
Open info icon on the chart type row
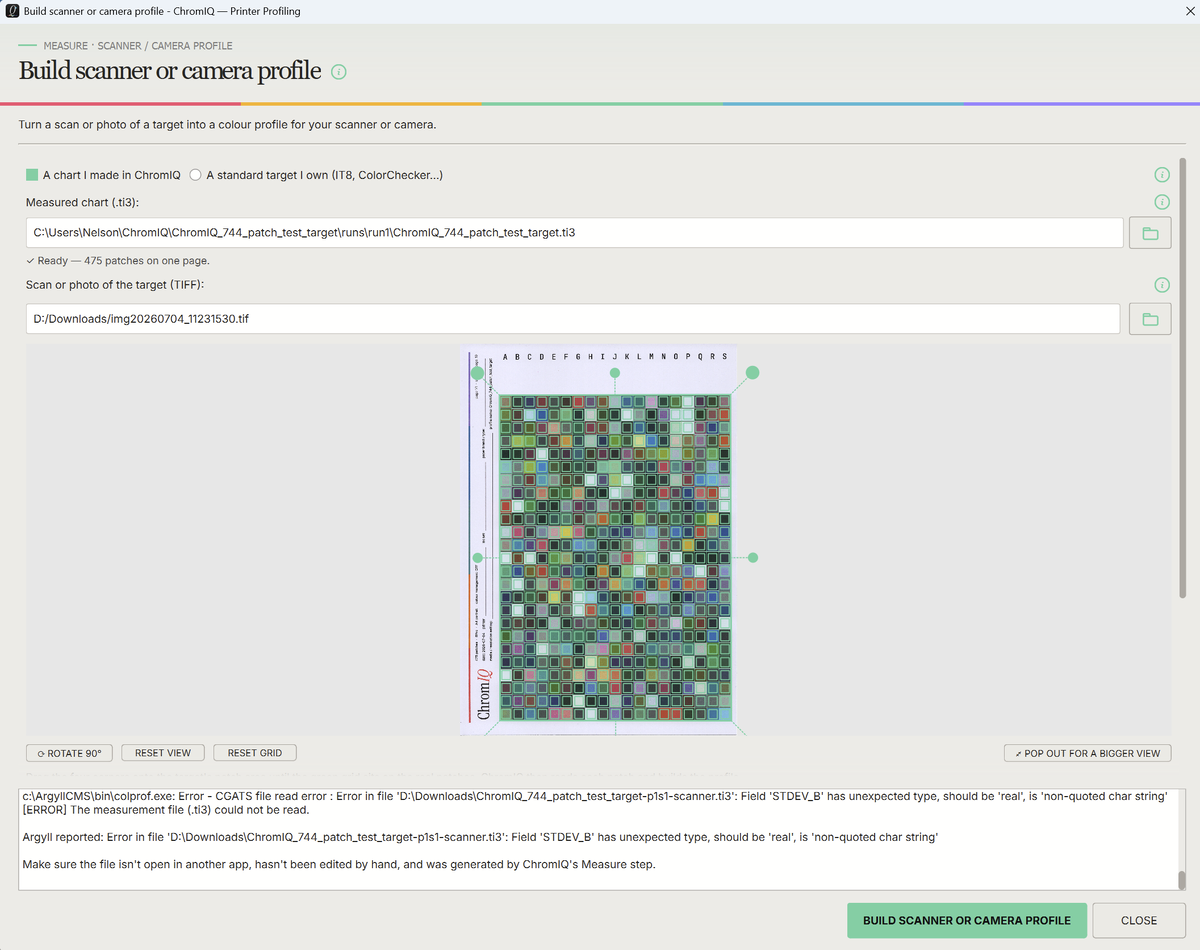(x=1162, y=175)
